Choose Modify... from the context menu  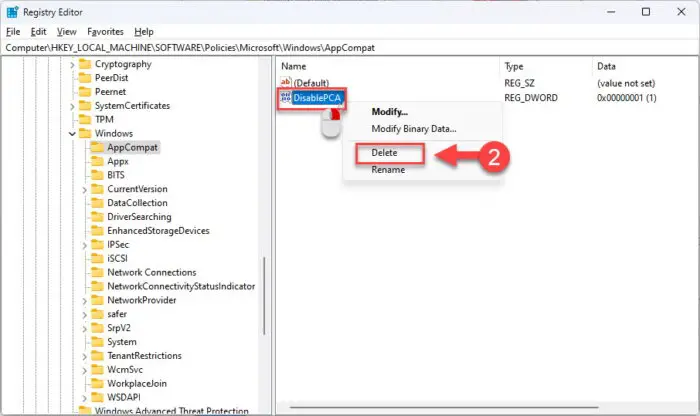389,112
